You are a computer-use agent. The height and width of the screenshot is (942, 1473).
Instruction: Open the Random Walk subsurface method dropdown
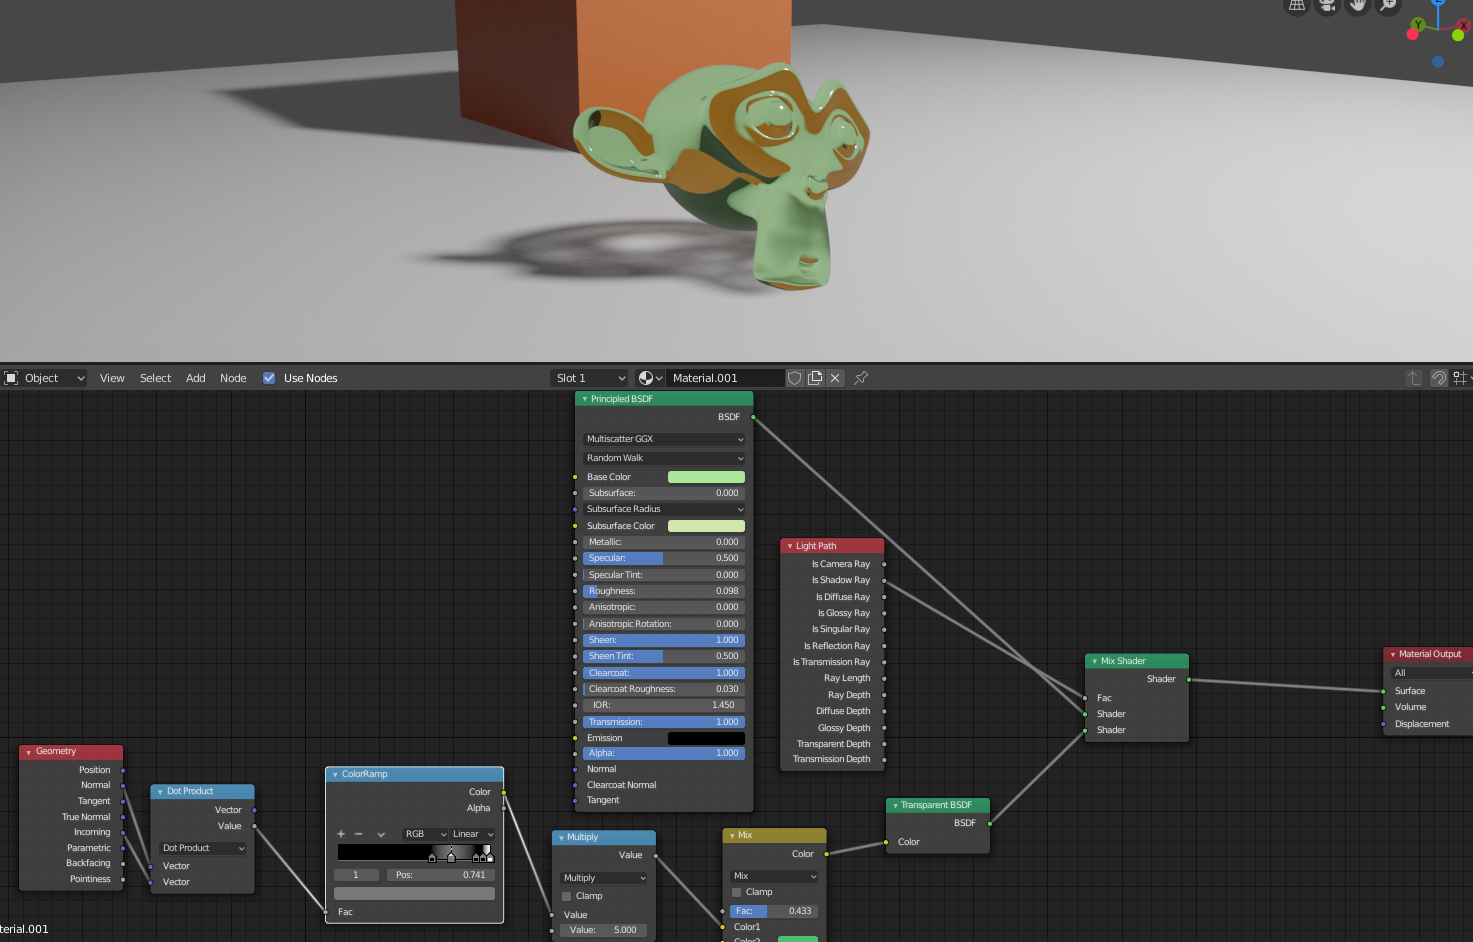click(x=664, y=458)
